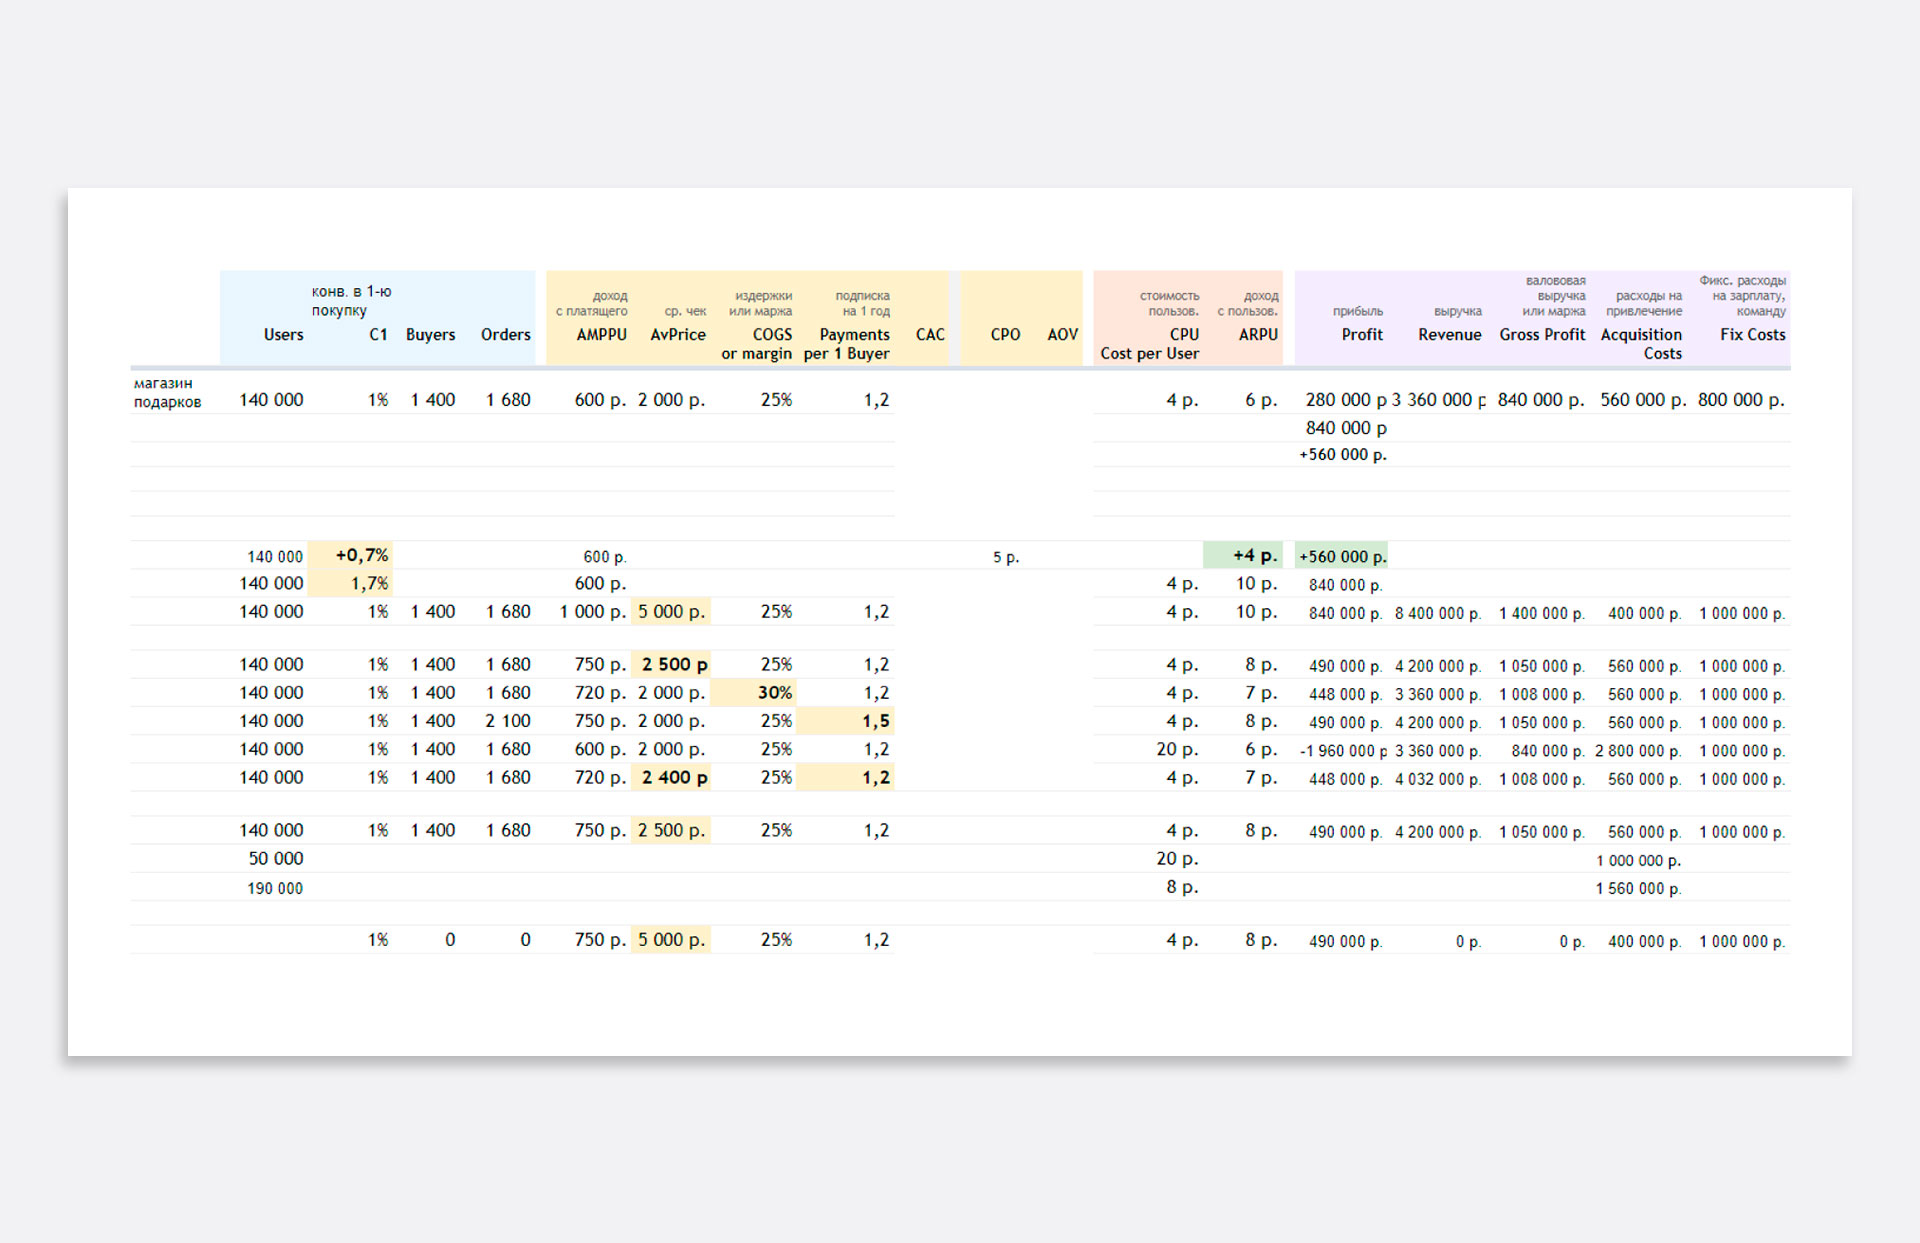Select the AvPrice column header
The width and height of the screenshot is (1920, 1243).
677,334
